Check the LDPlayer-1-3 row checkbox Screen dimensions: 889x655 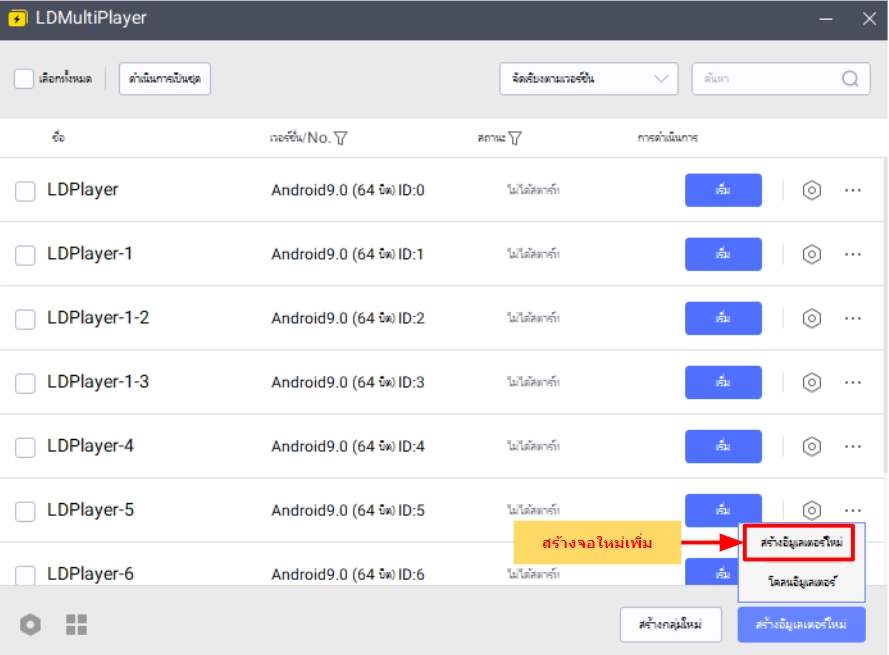click(25, 383)
